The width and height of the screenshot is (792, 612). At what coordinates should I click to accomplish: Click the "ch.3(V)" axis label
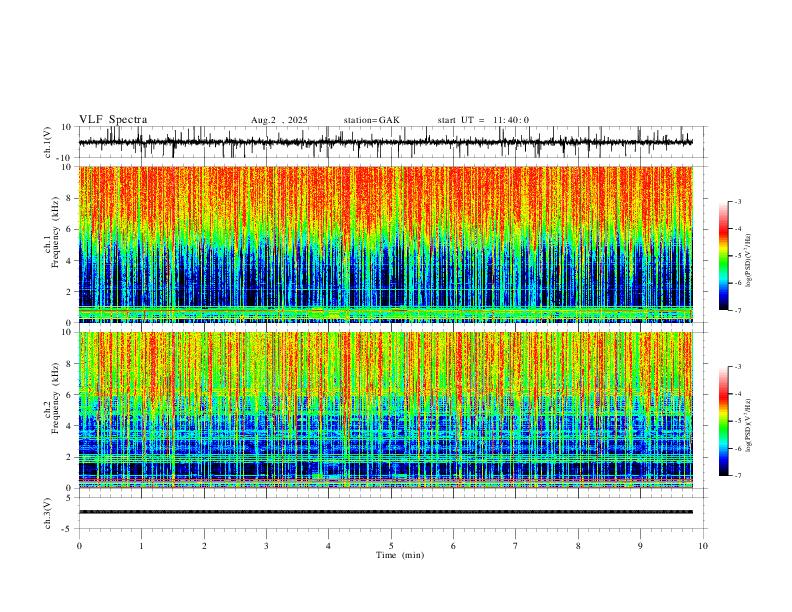click(48, 514)
